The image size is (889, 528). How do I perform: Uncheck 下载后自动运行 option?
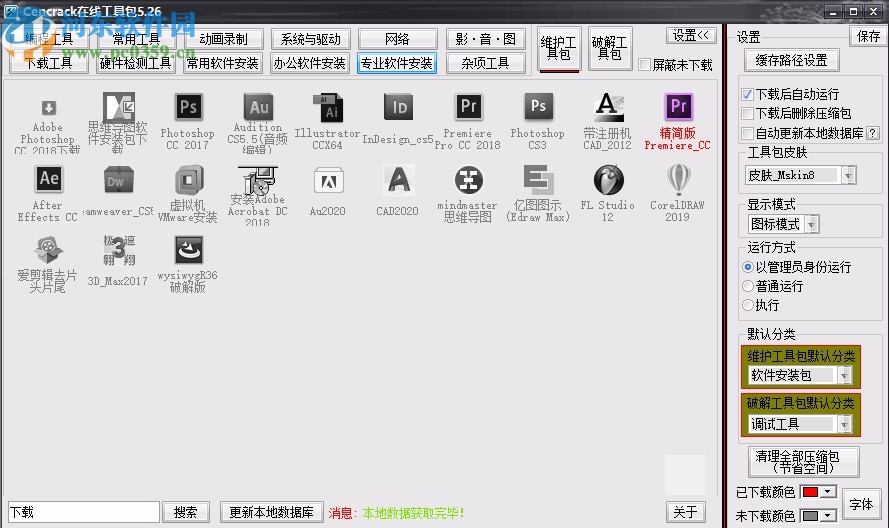pos(748,94)
